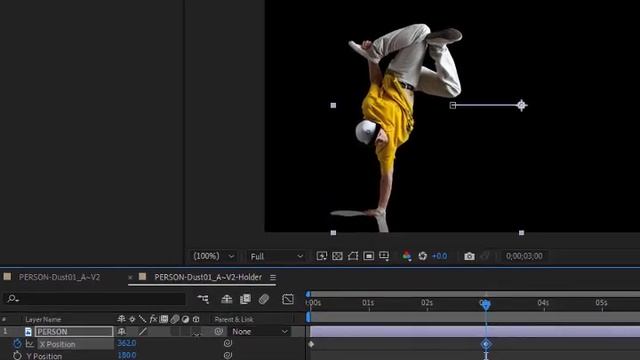Select the X Position property

click(x=57, y=344)
